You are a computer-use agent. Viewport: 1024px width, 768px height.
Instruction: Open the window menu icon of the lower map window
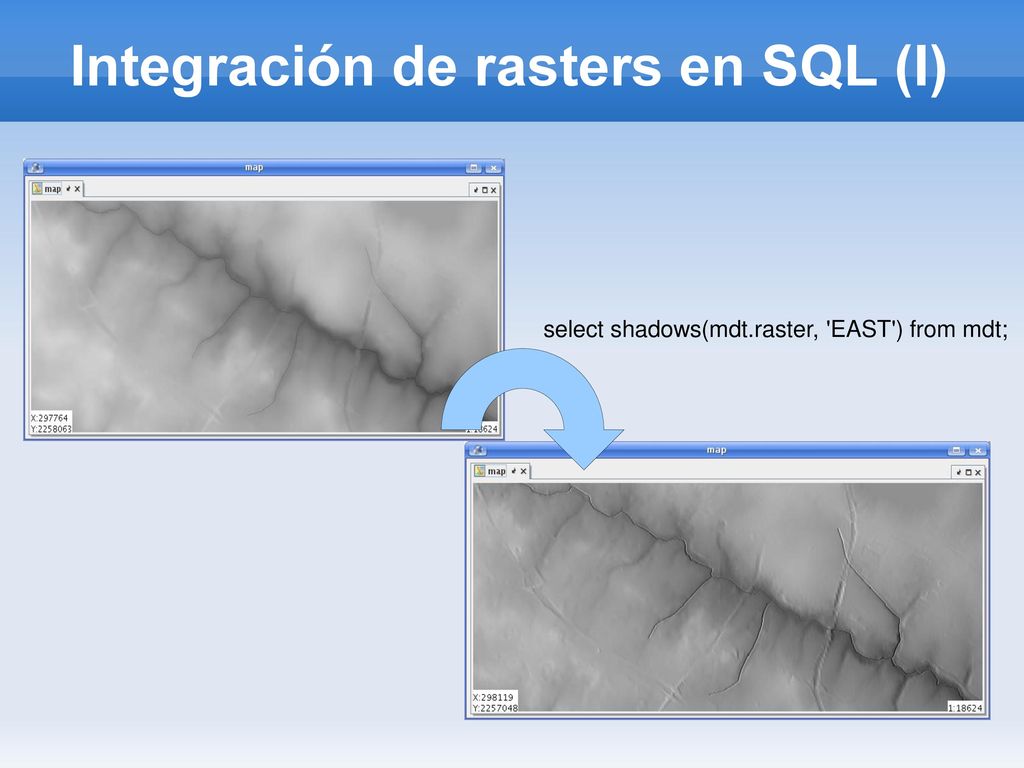[477, 450]
